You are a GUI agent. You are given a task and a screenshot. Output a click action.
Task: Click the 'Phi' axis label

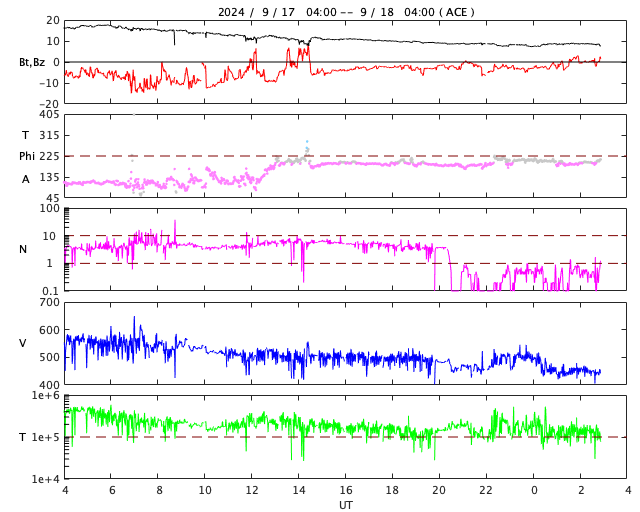pyautogui.click(x=27, y=156)
